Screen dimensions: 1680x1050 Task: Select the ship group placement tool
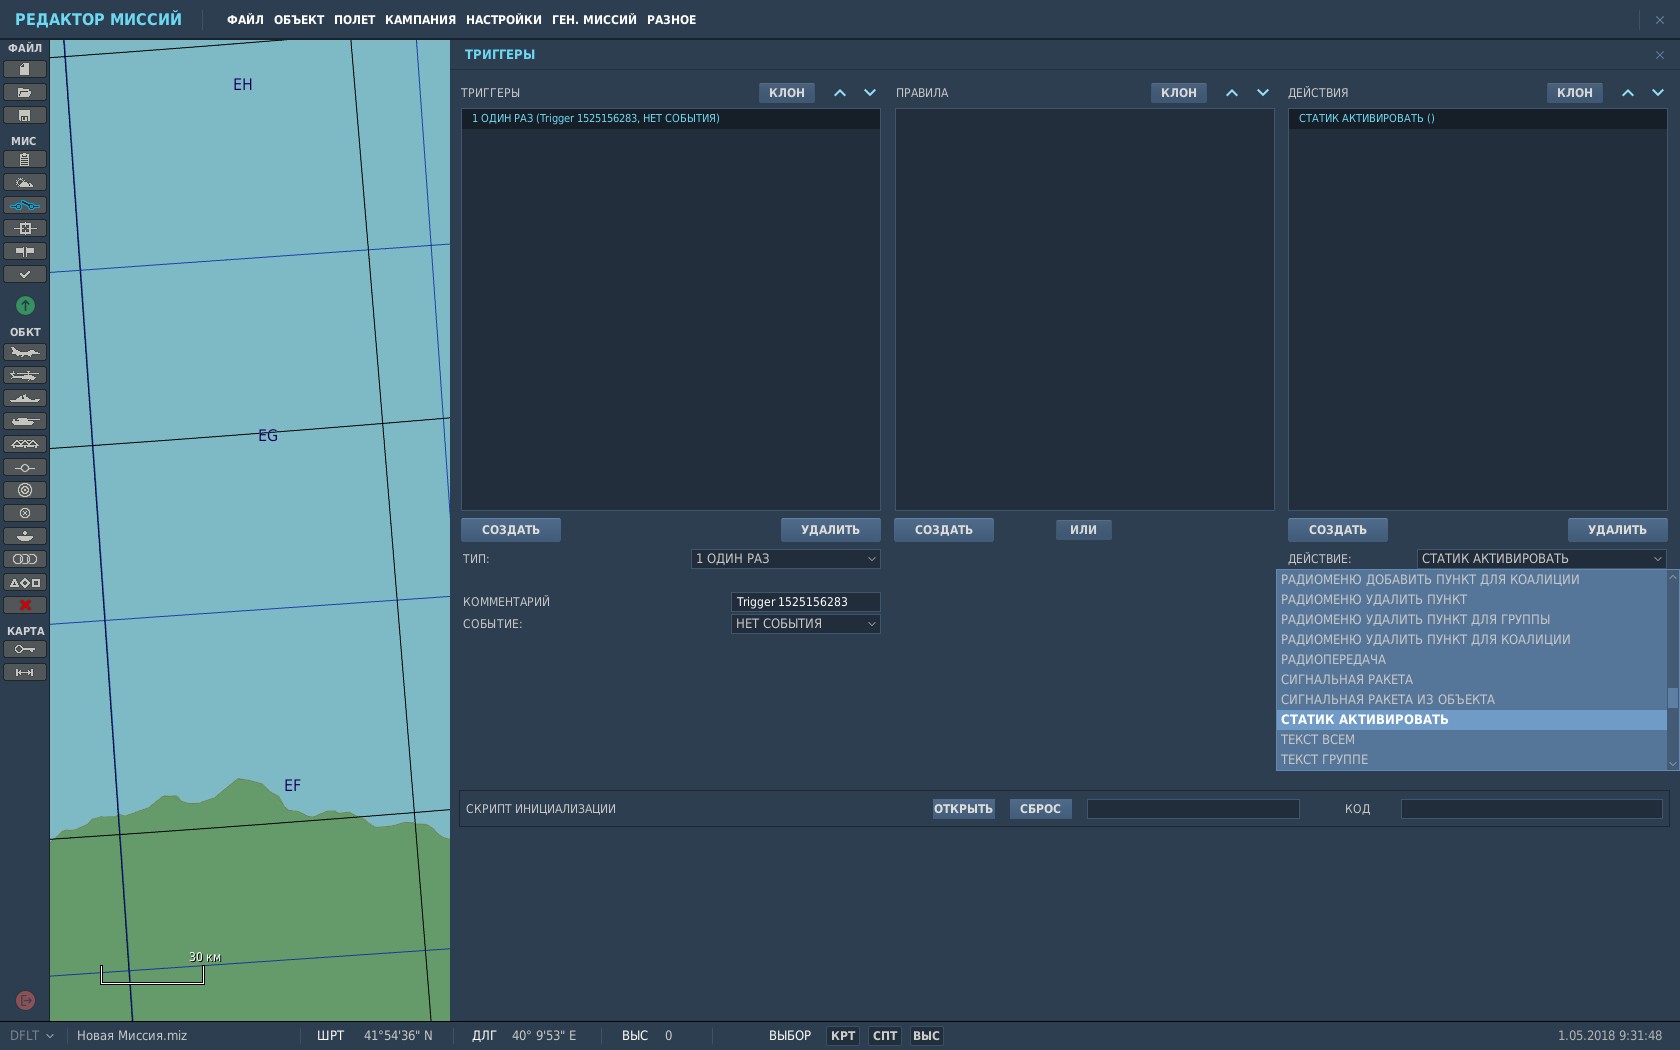click(x=25, y=398)
